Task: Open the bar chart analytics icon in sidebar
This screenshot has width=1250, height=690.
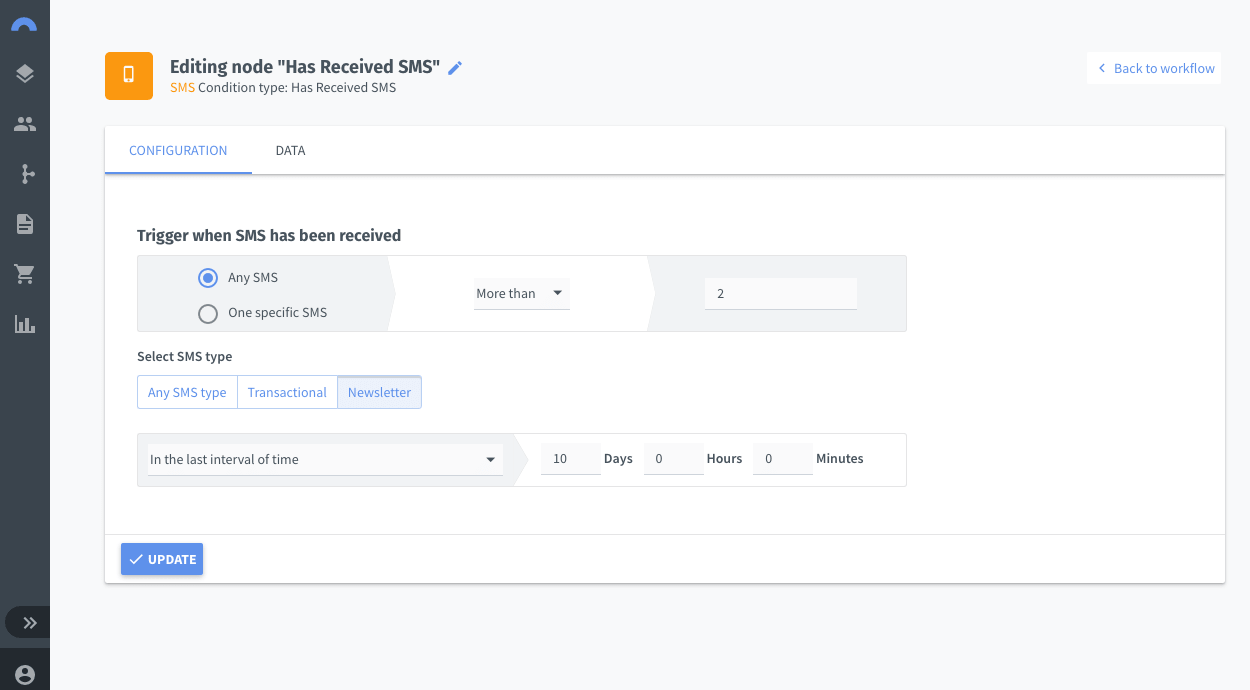Action: (24, 324)
